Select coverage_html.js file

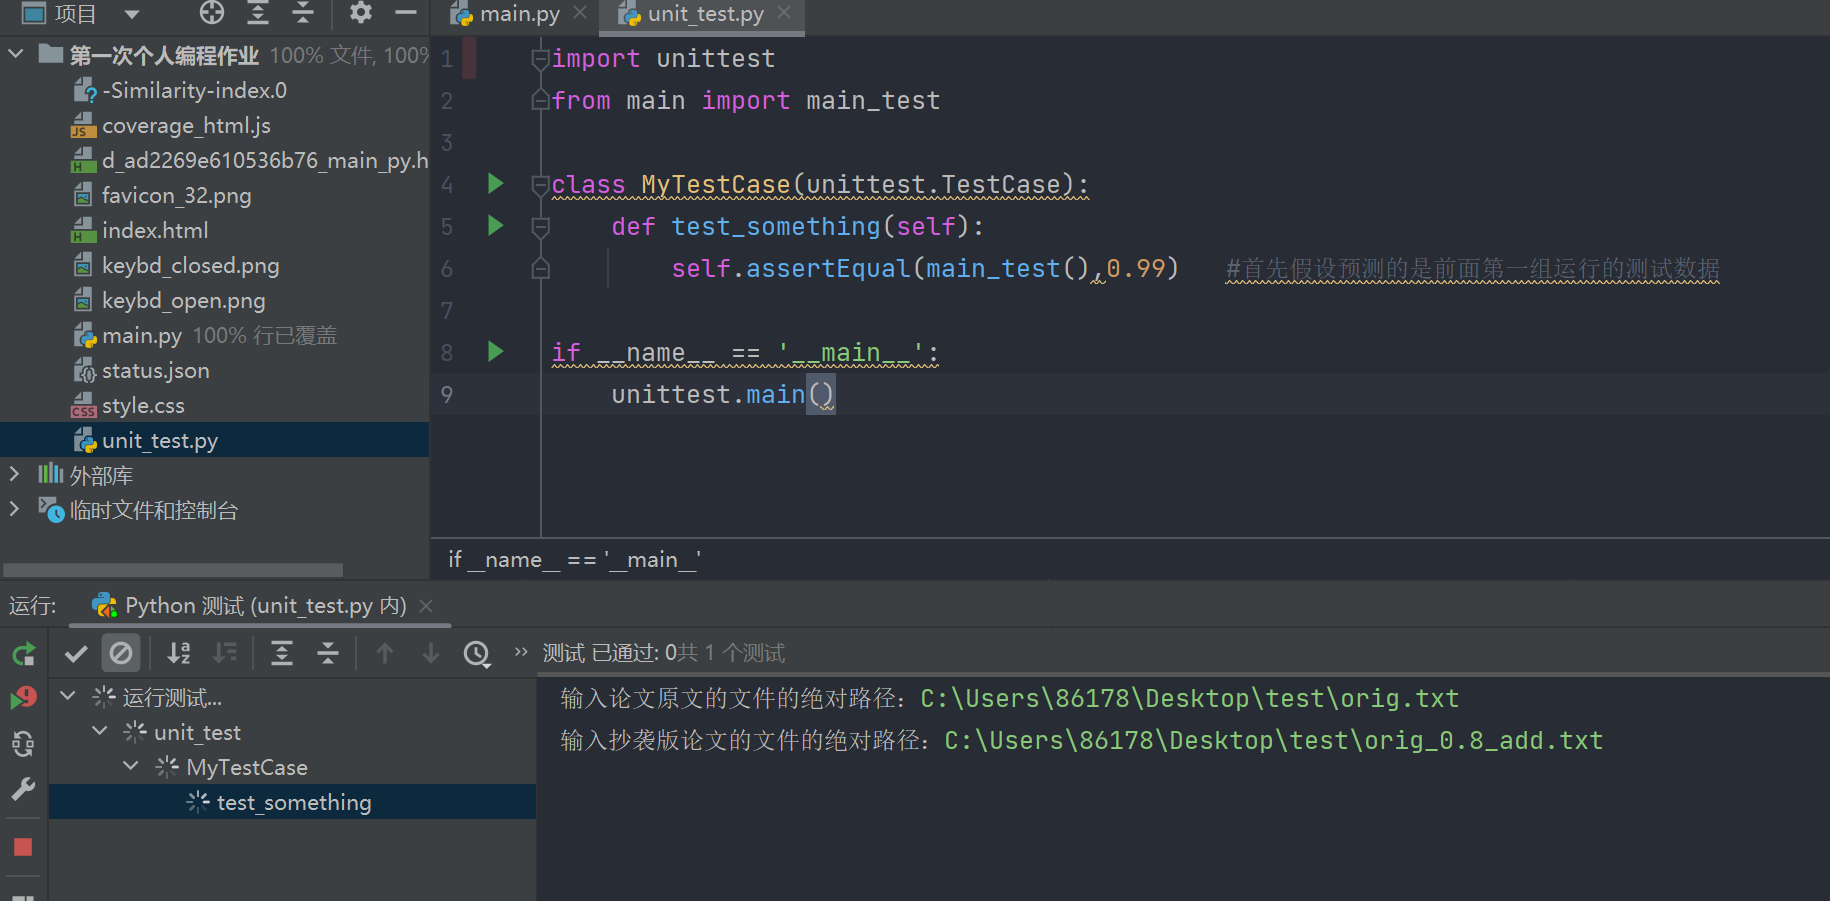186,126
